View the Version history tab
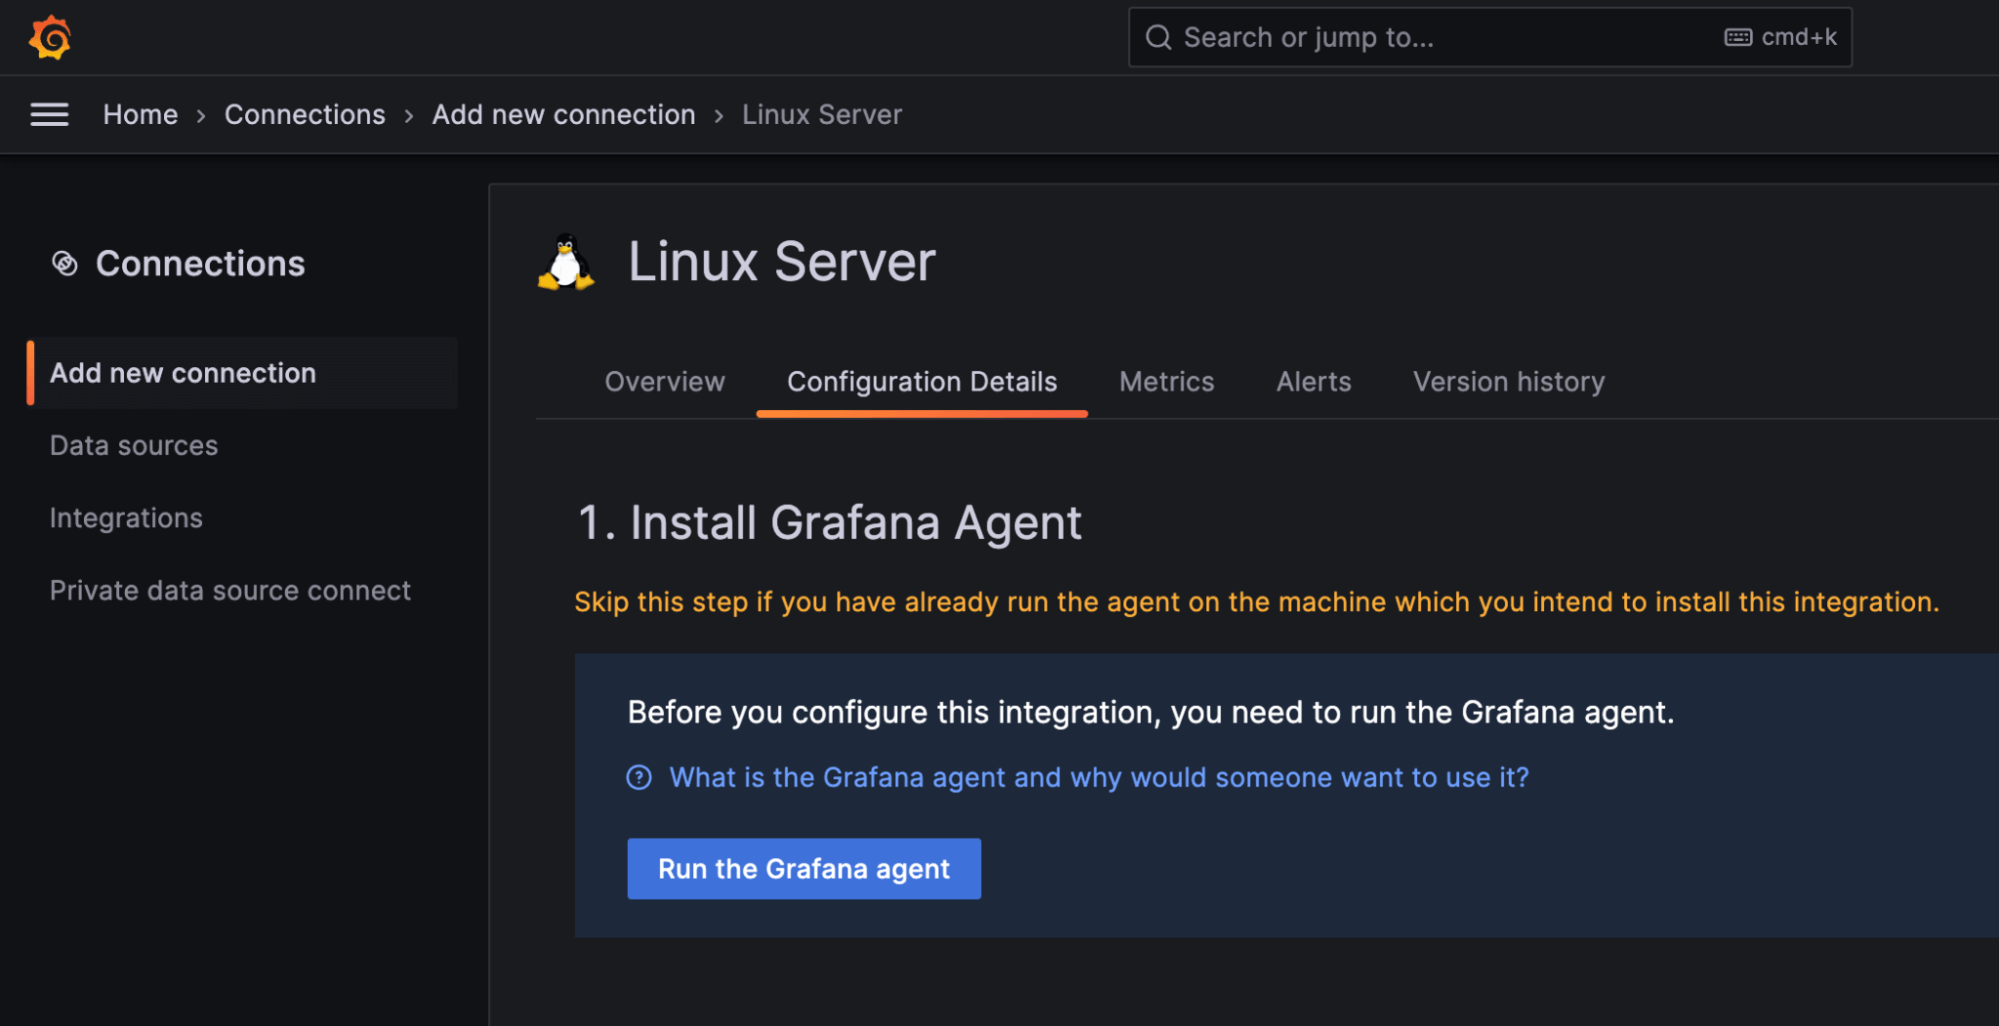1999x1026 pixels. point(1507,381)
